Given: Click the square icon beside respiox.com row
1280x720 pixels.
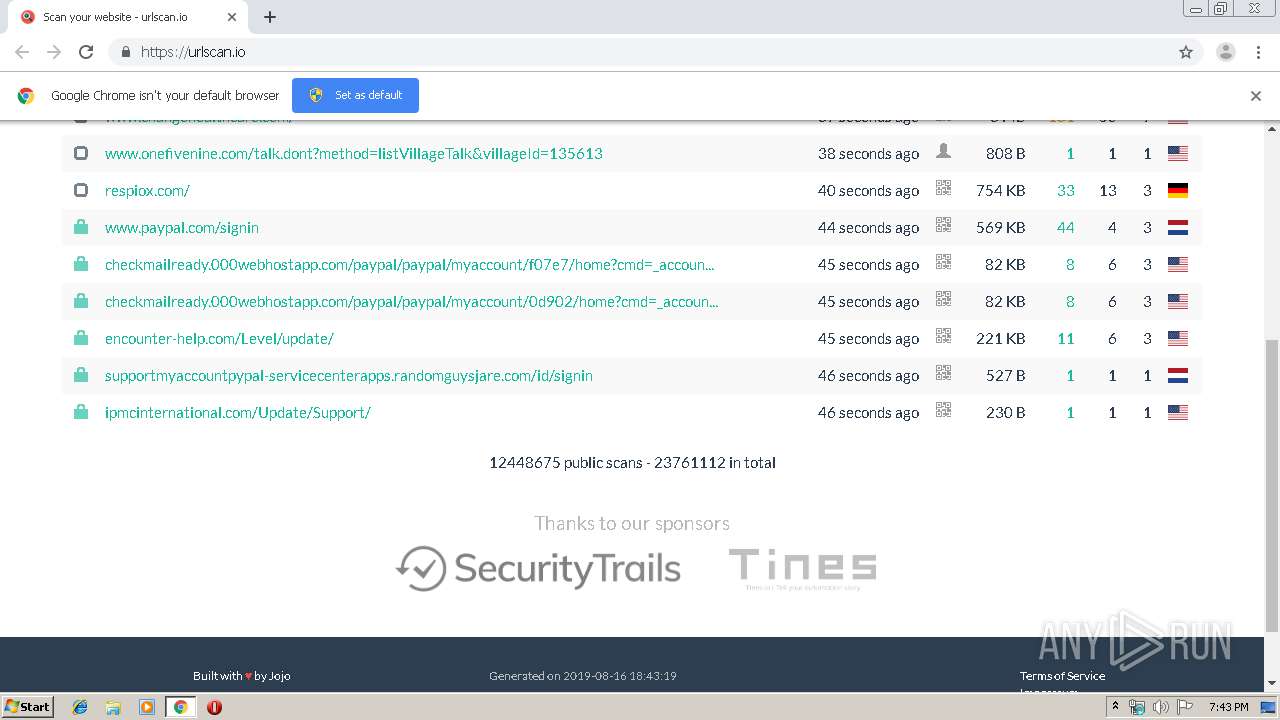Looking at the screenshot, I should coord(81,191).
